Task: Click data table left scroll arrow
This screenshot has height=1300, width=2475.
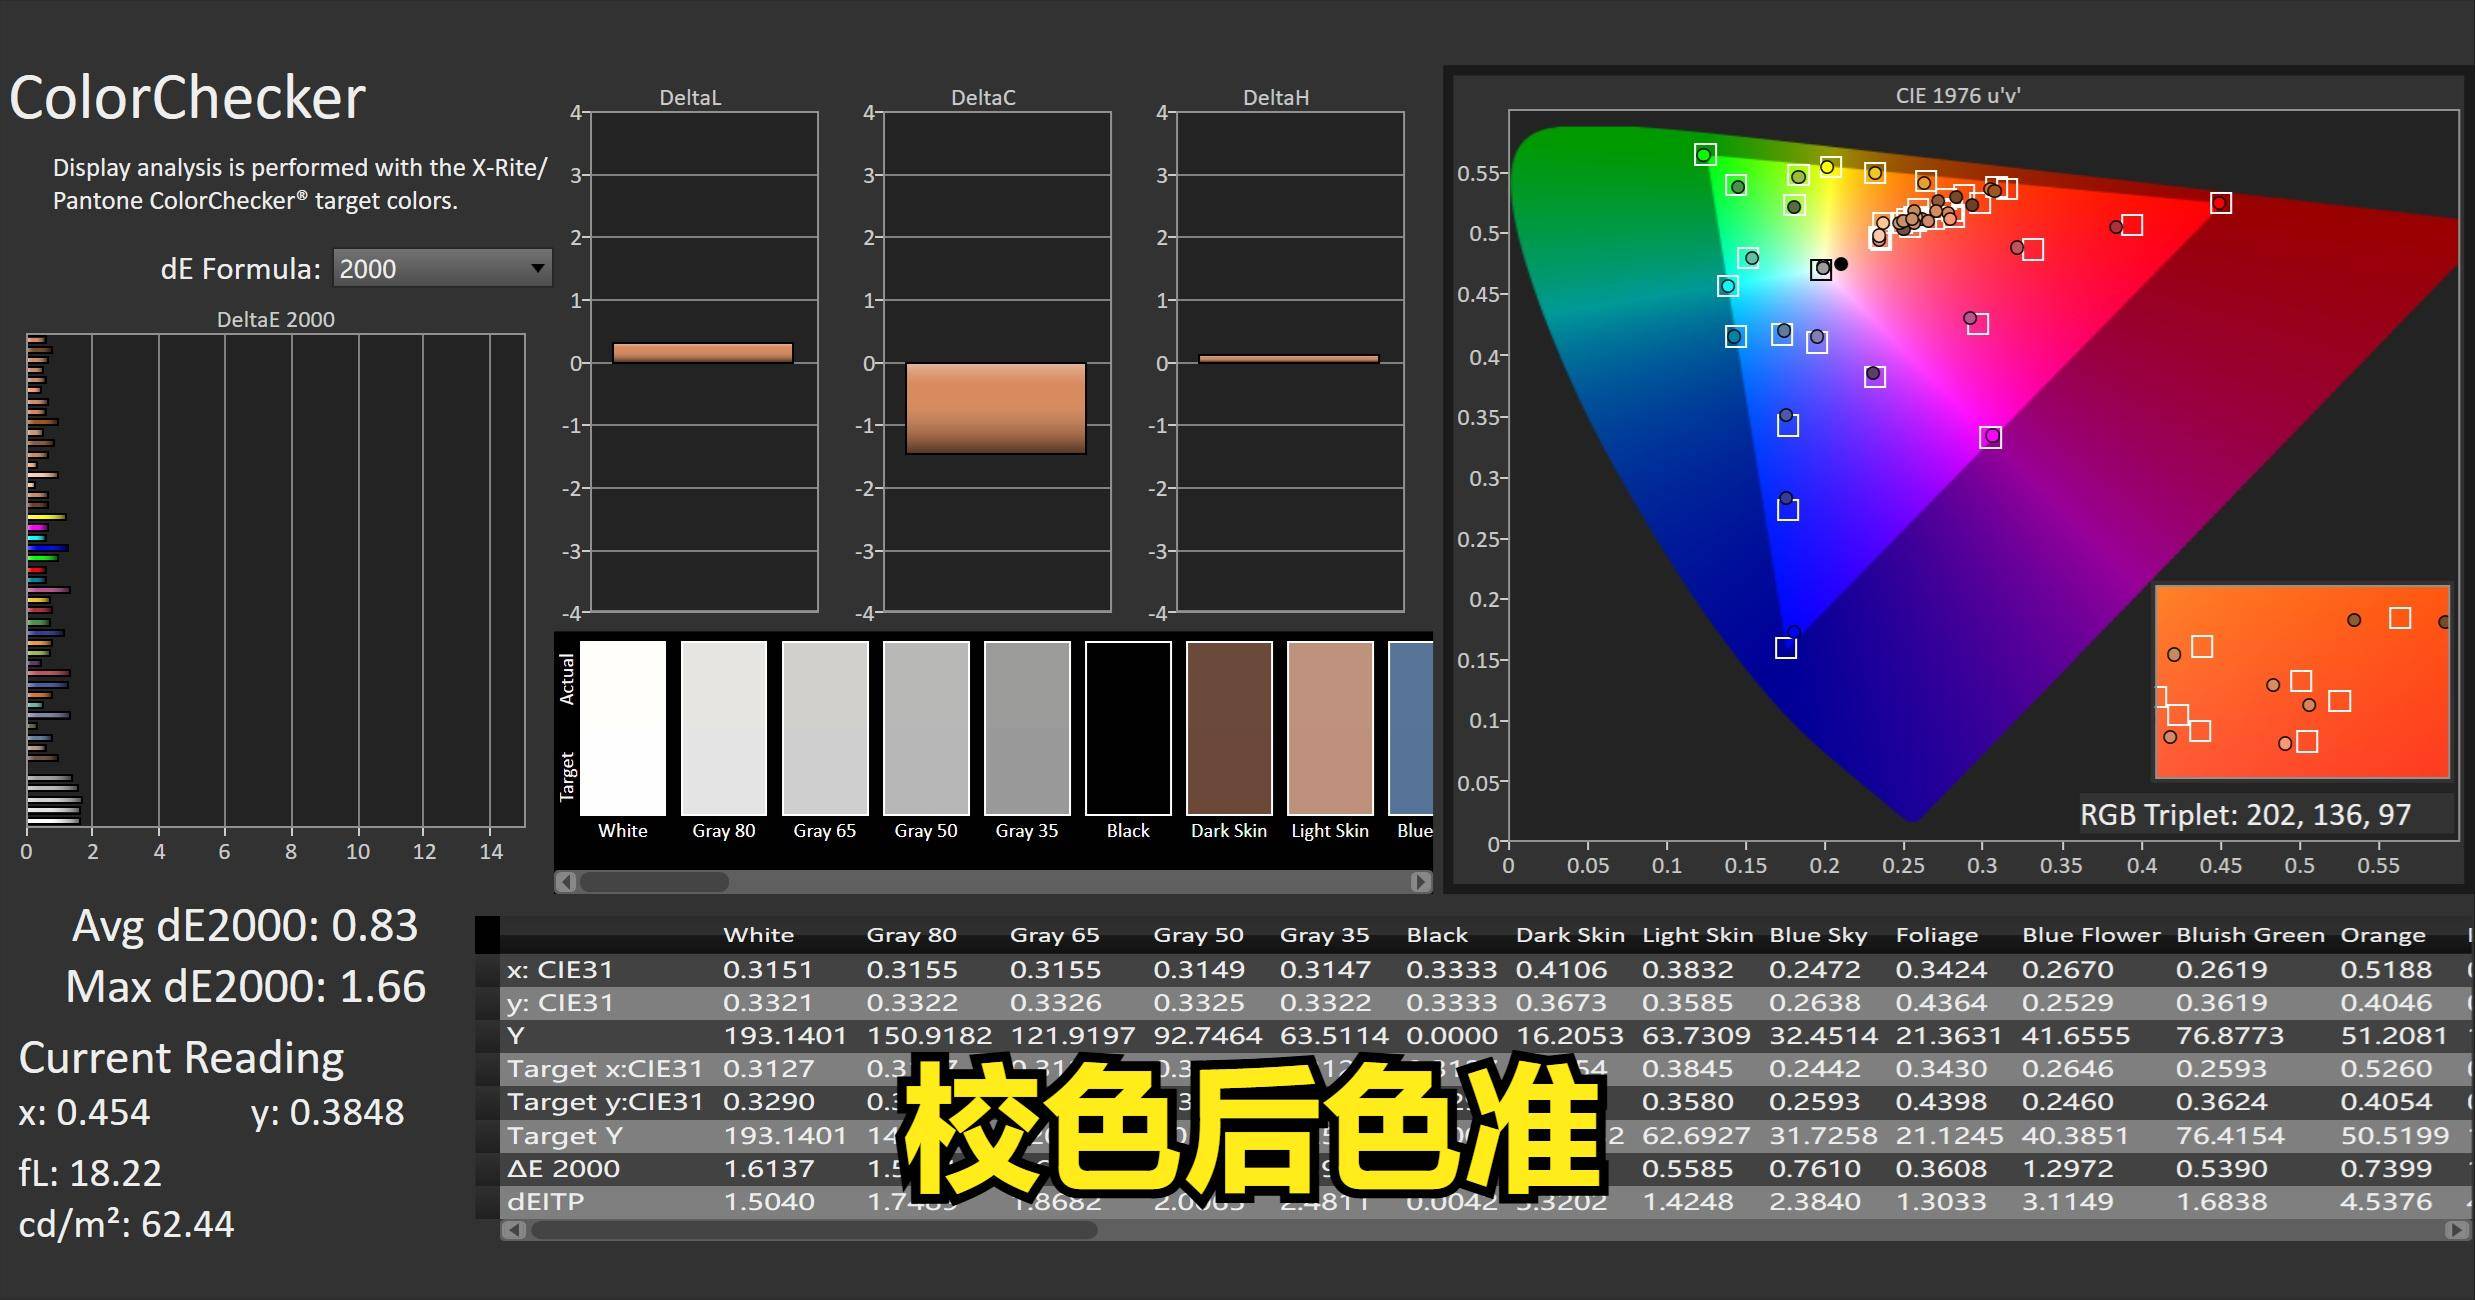Action: click(x=514, y=1230)
